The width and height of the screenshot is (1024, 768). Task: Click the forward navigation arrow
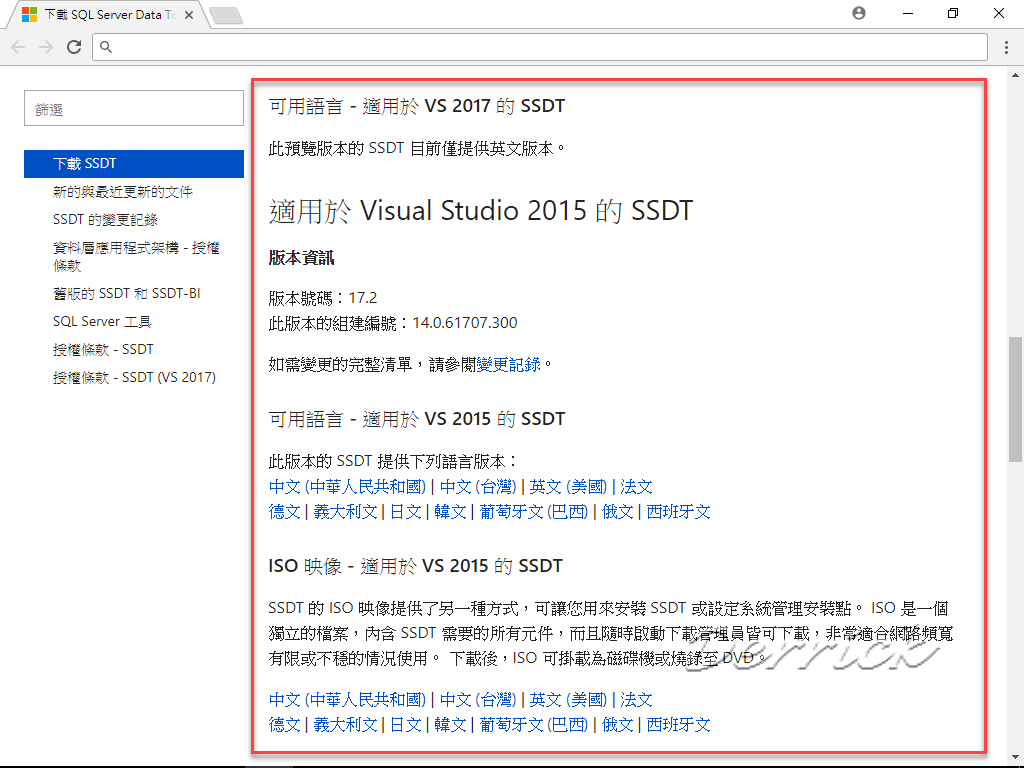click(46, 46)
